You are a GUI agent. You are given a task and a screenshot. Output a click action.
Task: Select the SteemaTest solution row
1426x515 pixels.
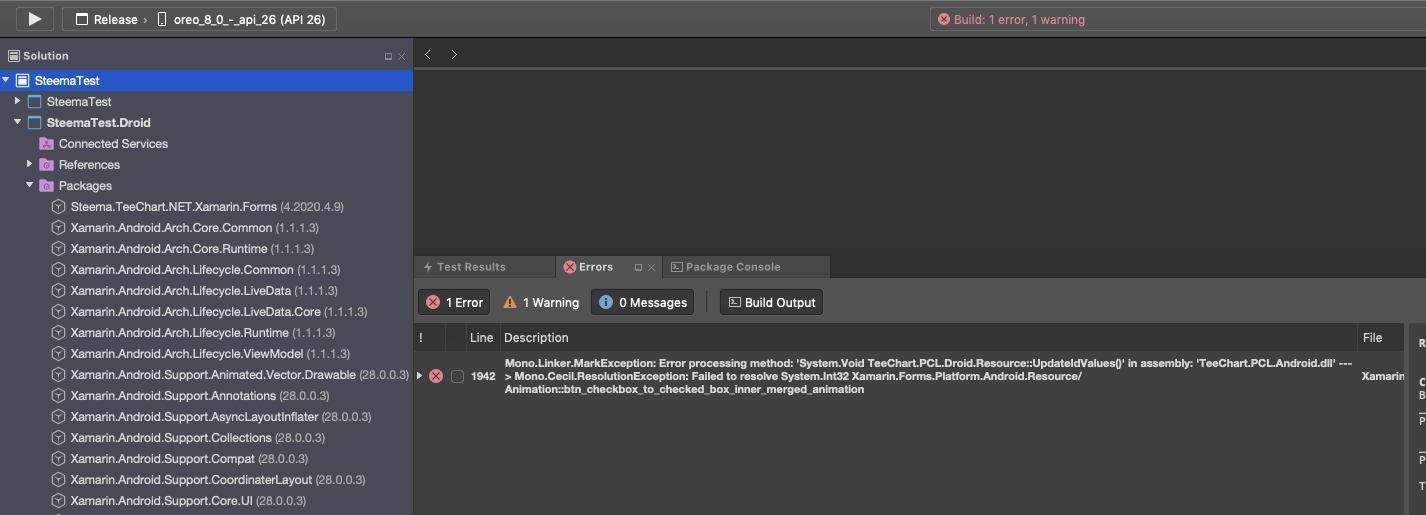click(x=206, y=80)
